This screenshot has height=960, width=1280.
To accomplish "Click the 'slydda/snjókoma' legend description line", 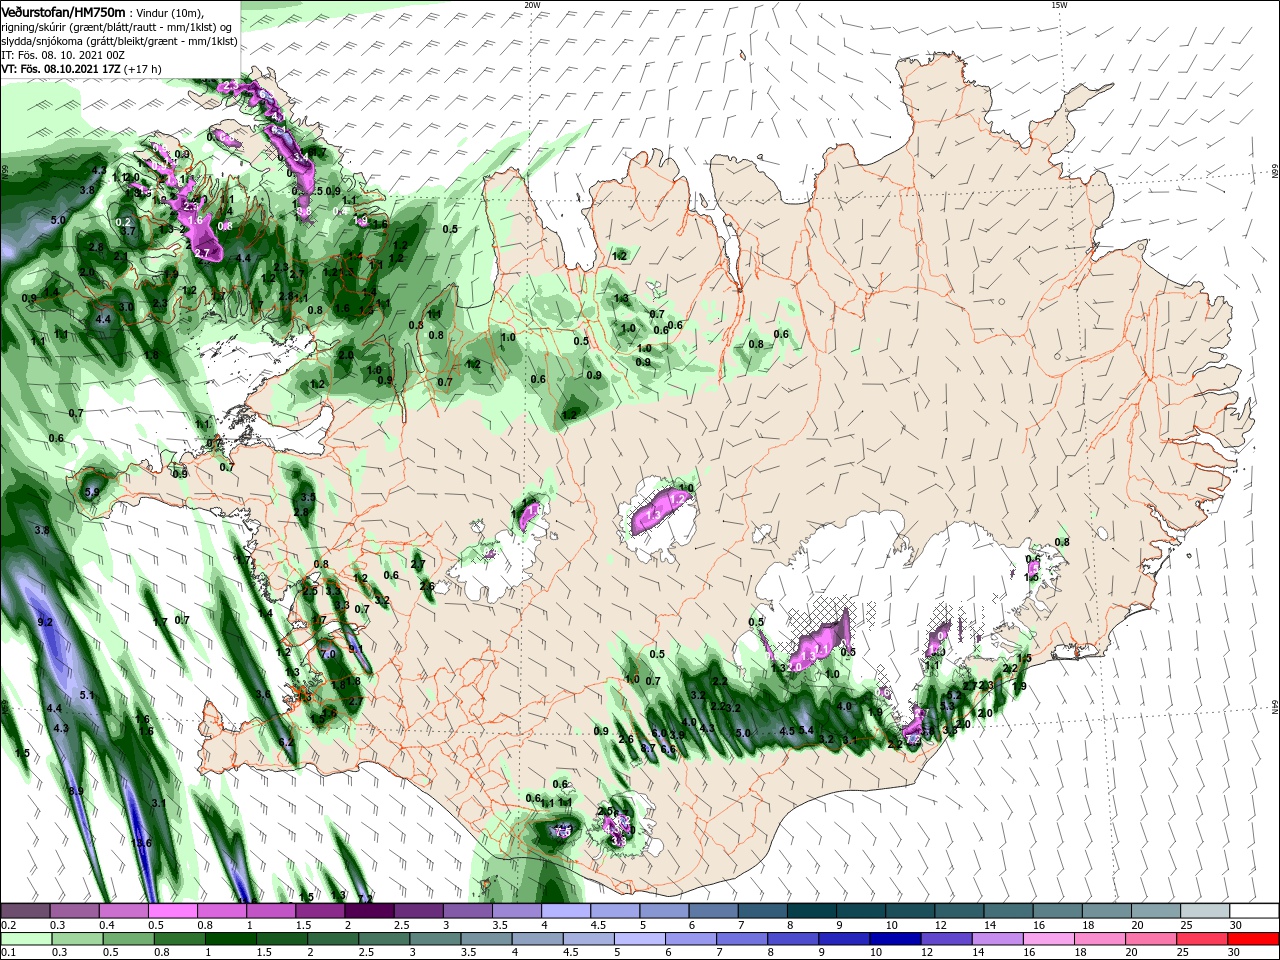I will [117, 40].
